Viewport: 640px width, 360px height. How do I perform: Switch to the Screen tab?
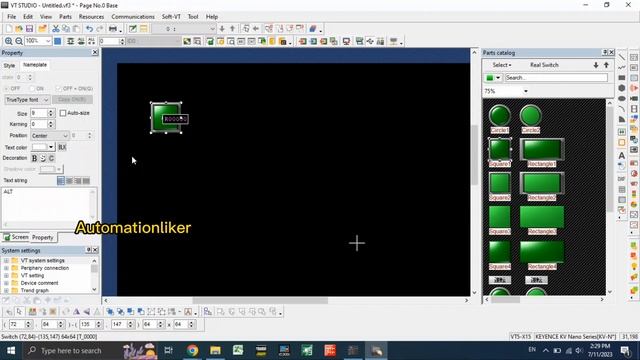[16, 237]
